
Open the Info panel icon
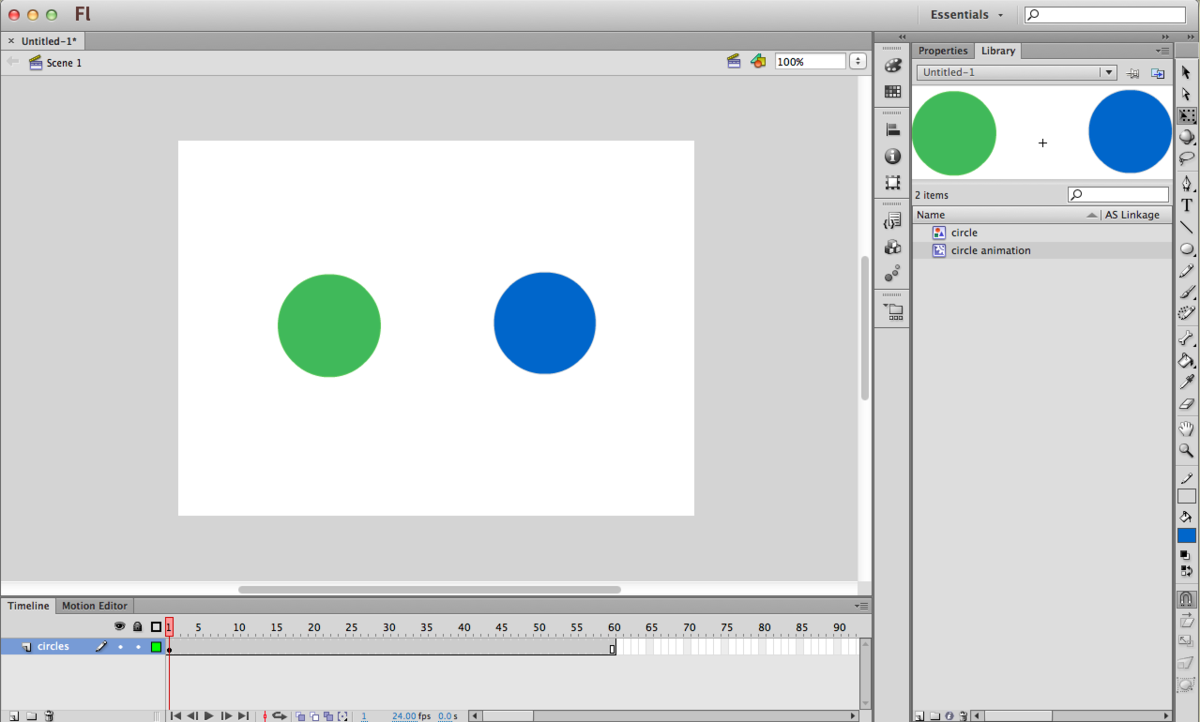click(892, 156)
